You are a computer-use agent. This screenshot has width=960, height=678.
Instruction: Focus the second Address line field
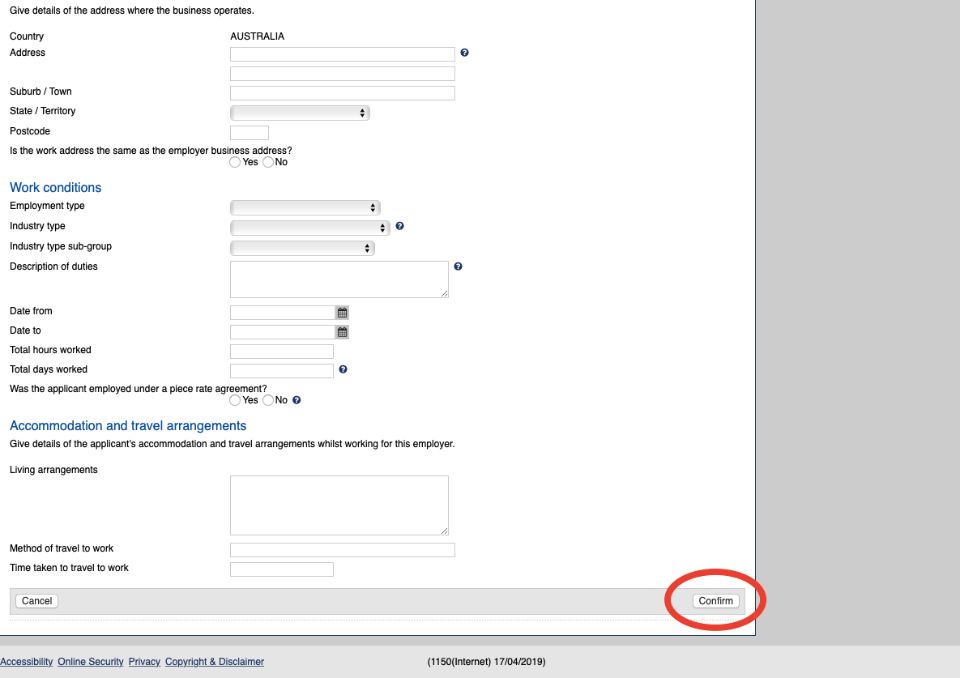(x=342, y=74)
